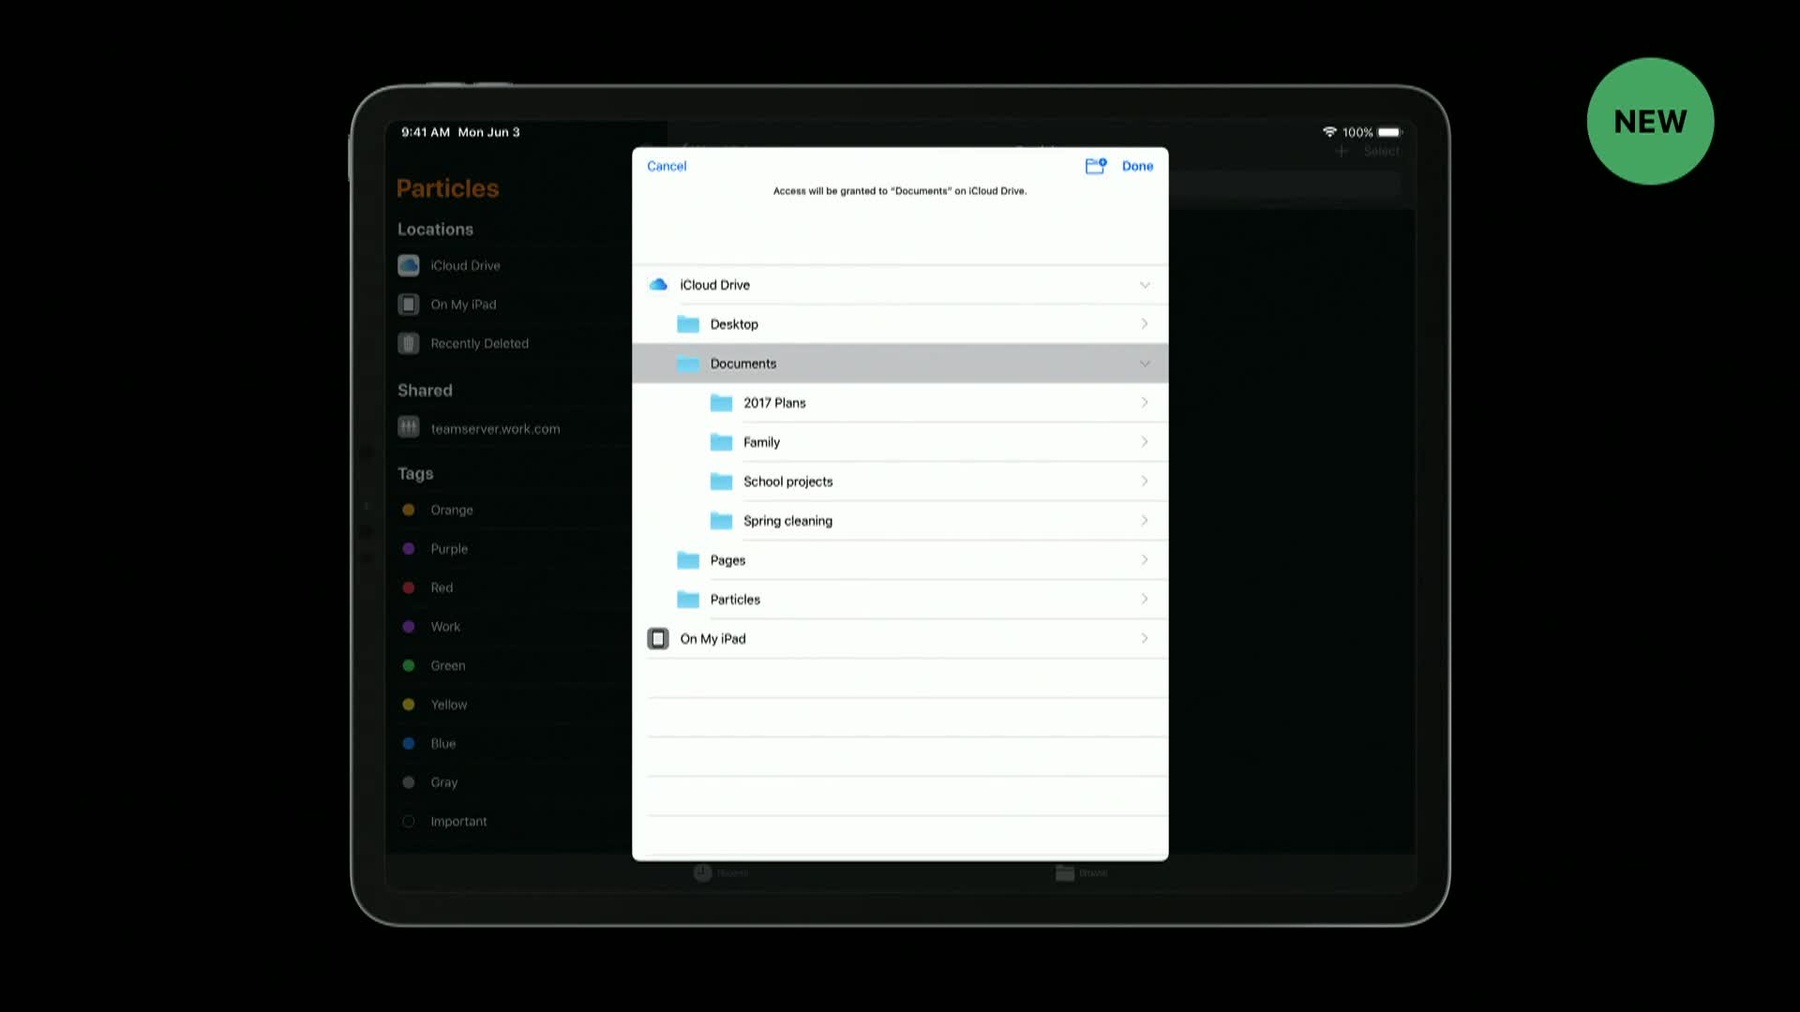Click the On My iPad device icon in dialog

[658, 639]
